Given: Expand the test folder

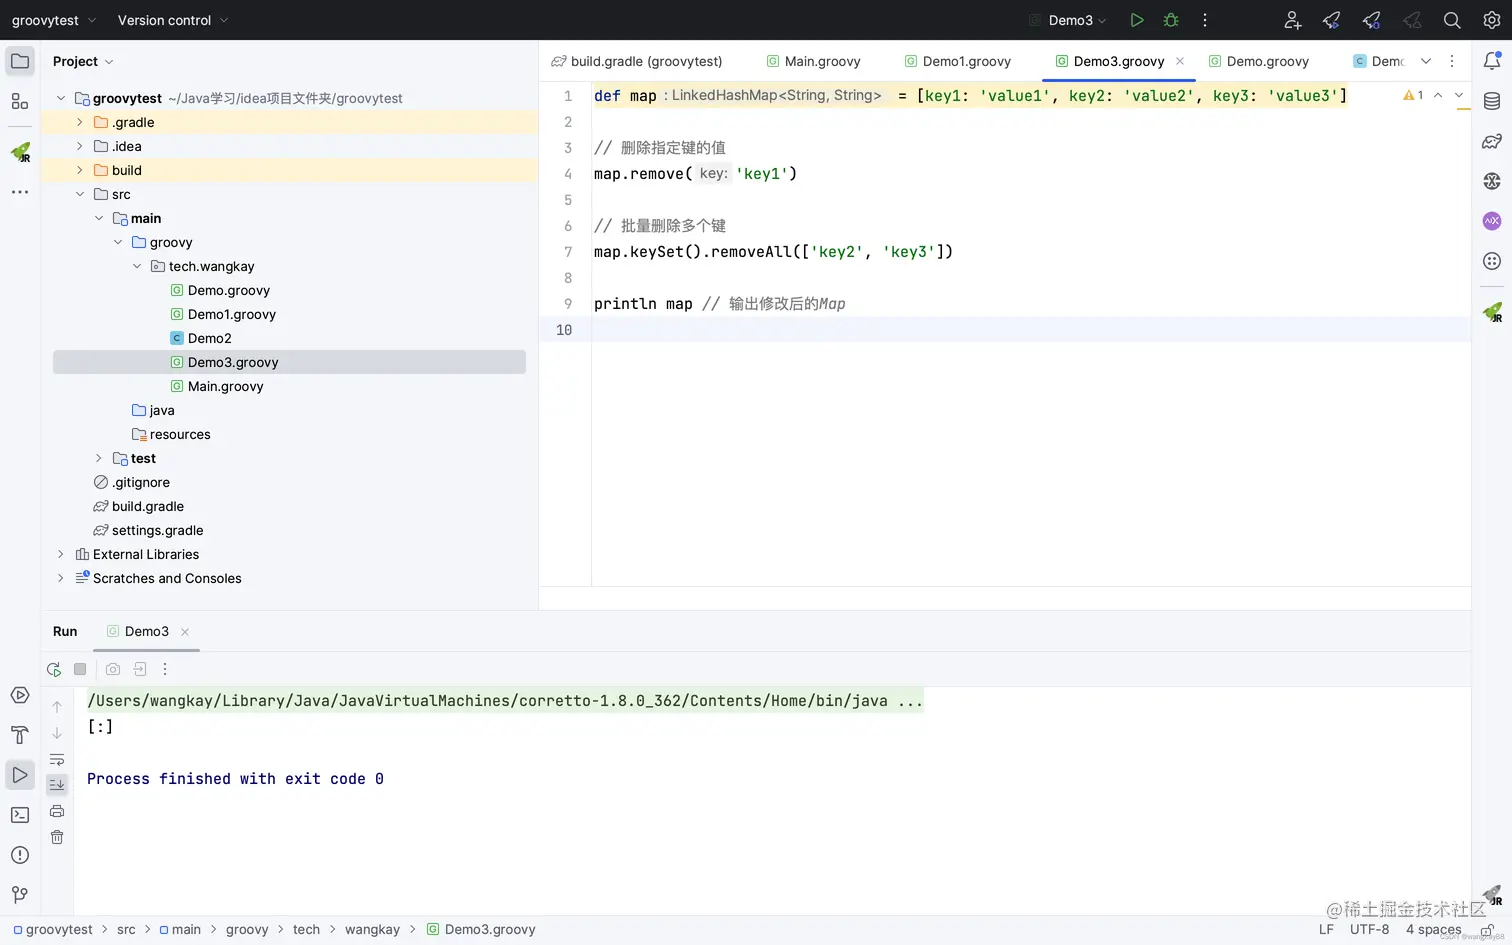Looking at the screenshot, I should coord(99,458).
